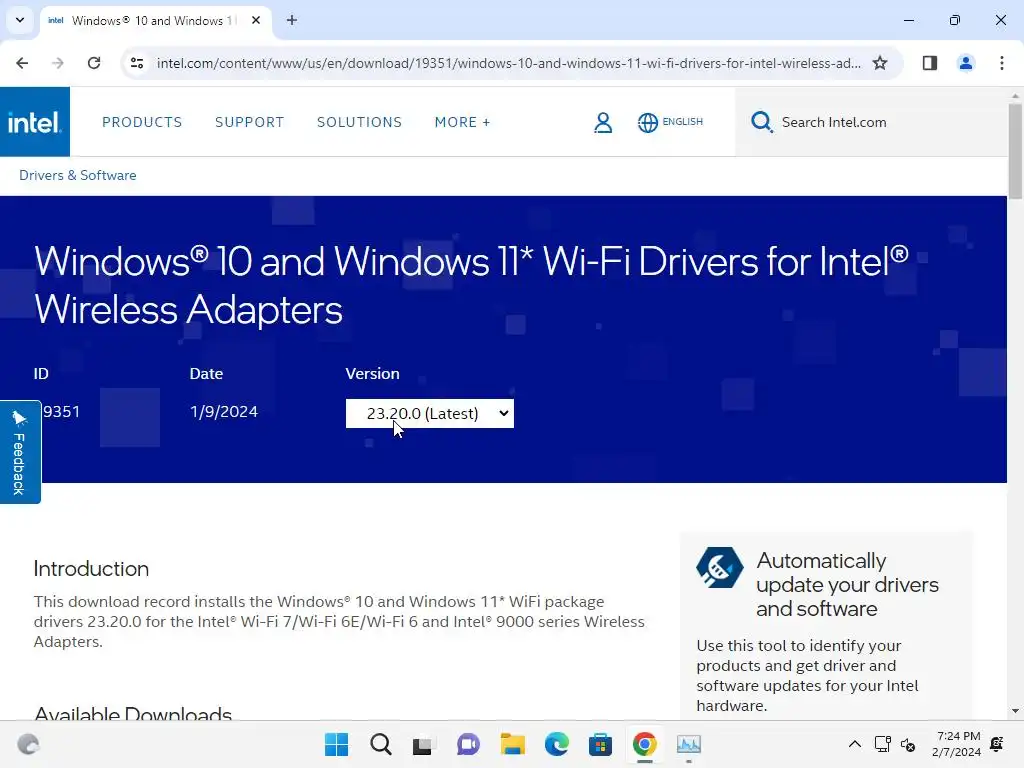1024x768 pixels.
Task: Open the Windows Start menu
Action: click(336, 744)
